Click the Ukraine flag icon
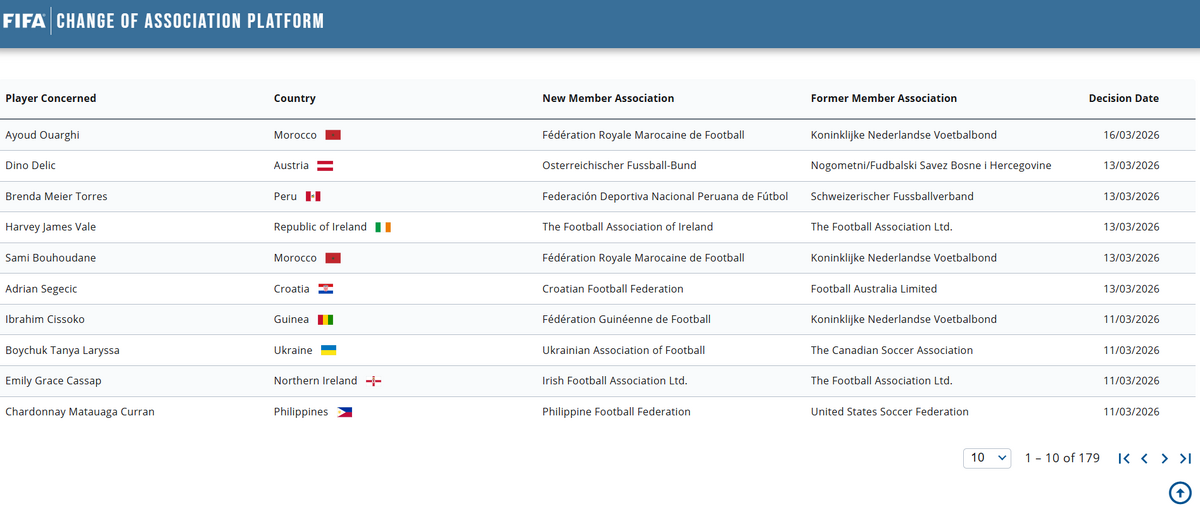The height and width of the screenshot is (511, 1200). [328, 350]
